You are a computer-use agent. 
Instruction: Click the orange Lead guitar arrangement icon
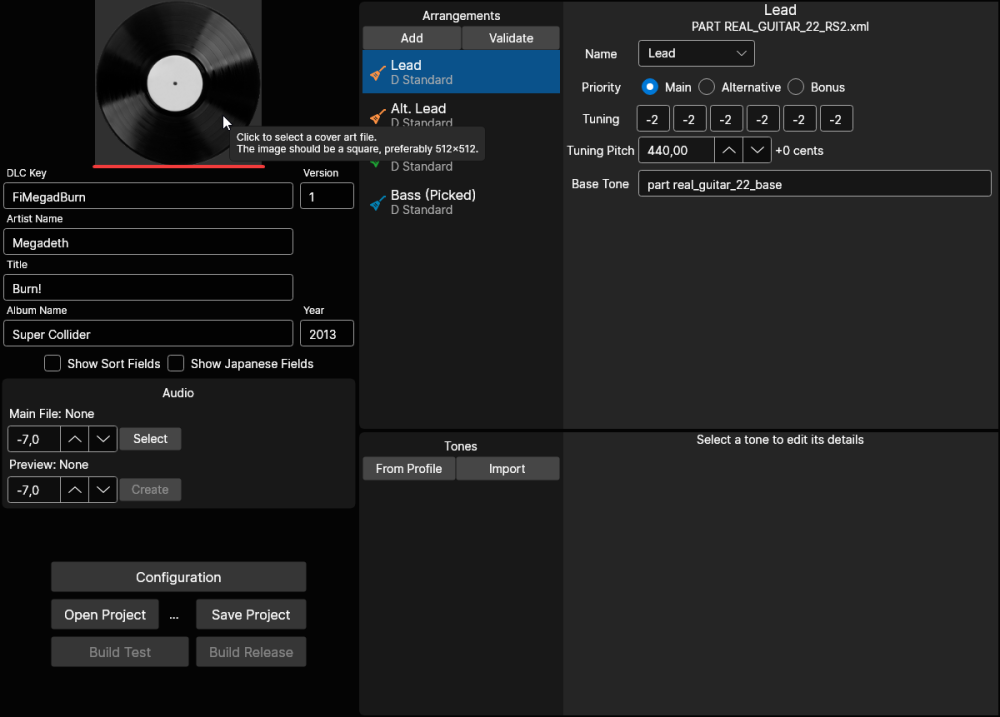[x=376, y=73]
